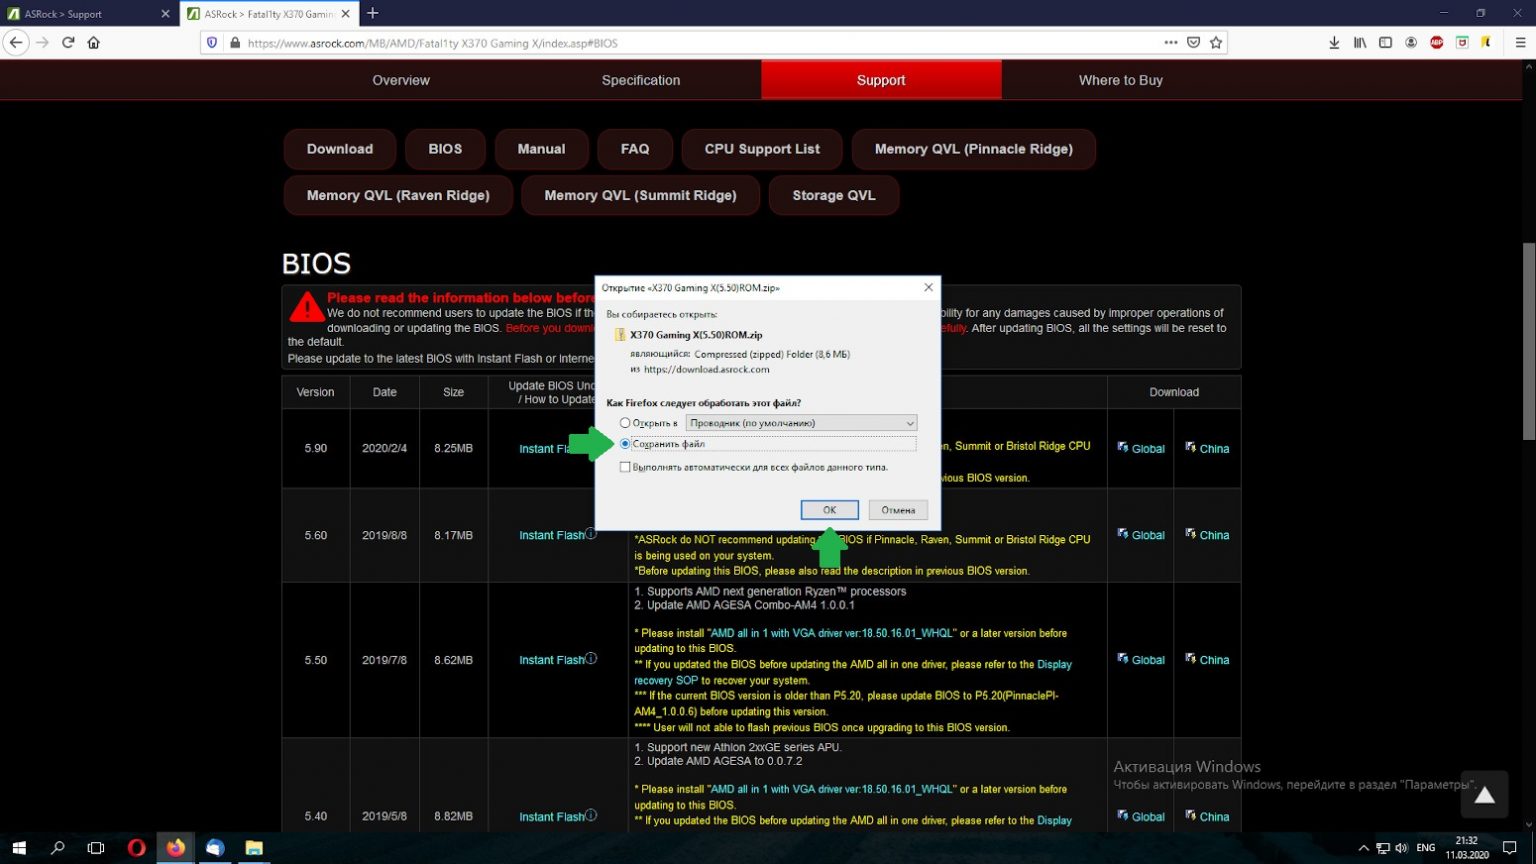The image size is (1536, 864).
Task: Open Memory QVL (Pinnacle Ridge)
Action: point(973,149)
